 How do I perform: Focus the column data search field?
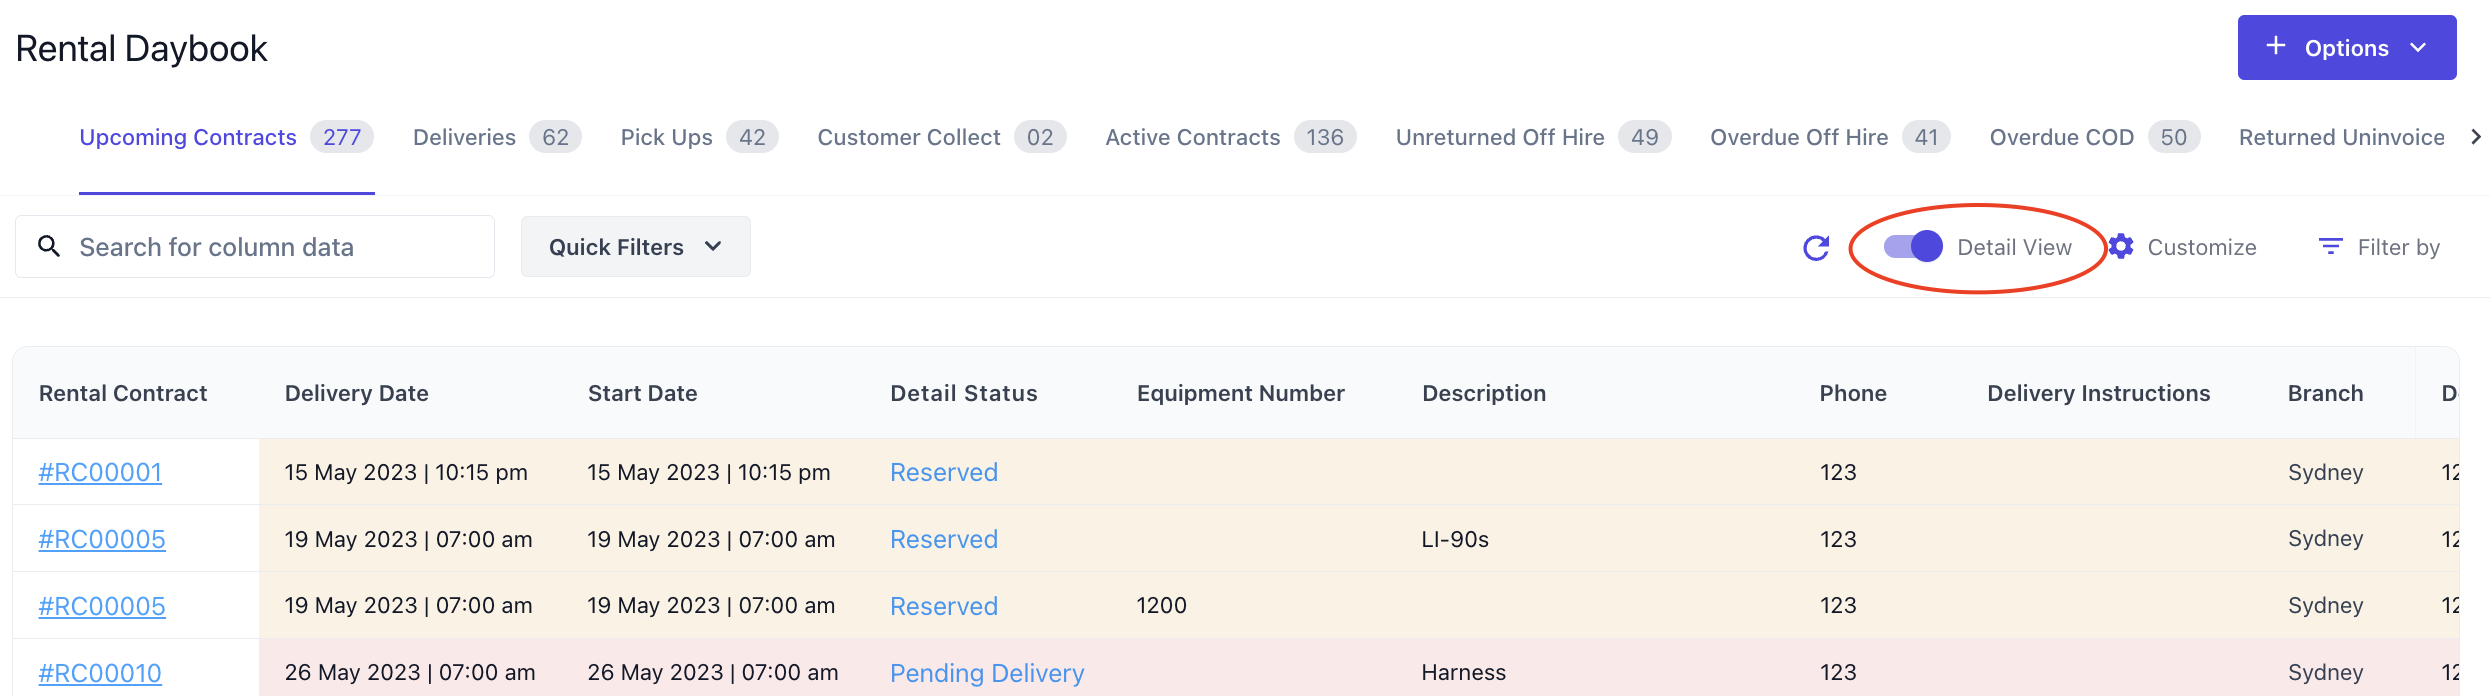point(270,247)
